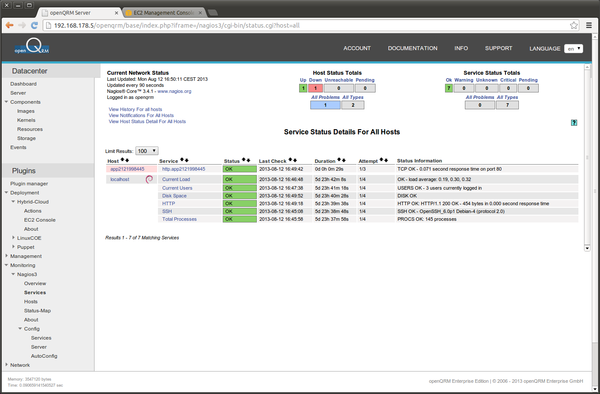Sort by Attempt column ascending arrow
600x394 pixels.
point(382,160)
